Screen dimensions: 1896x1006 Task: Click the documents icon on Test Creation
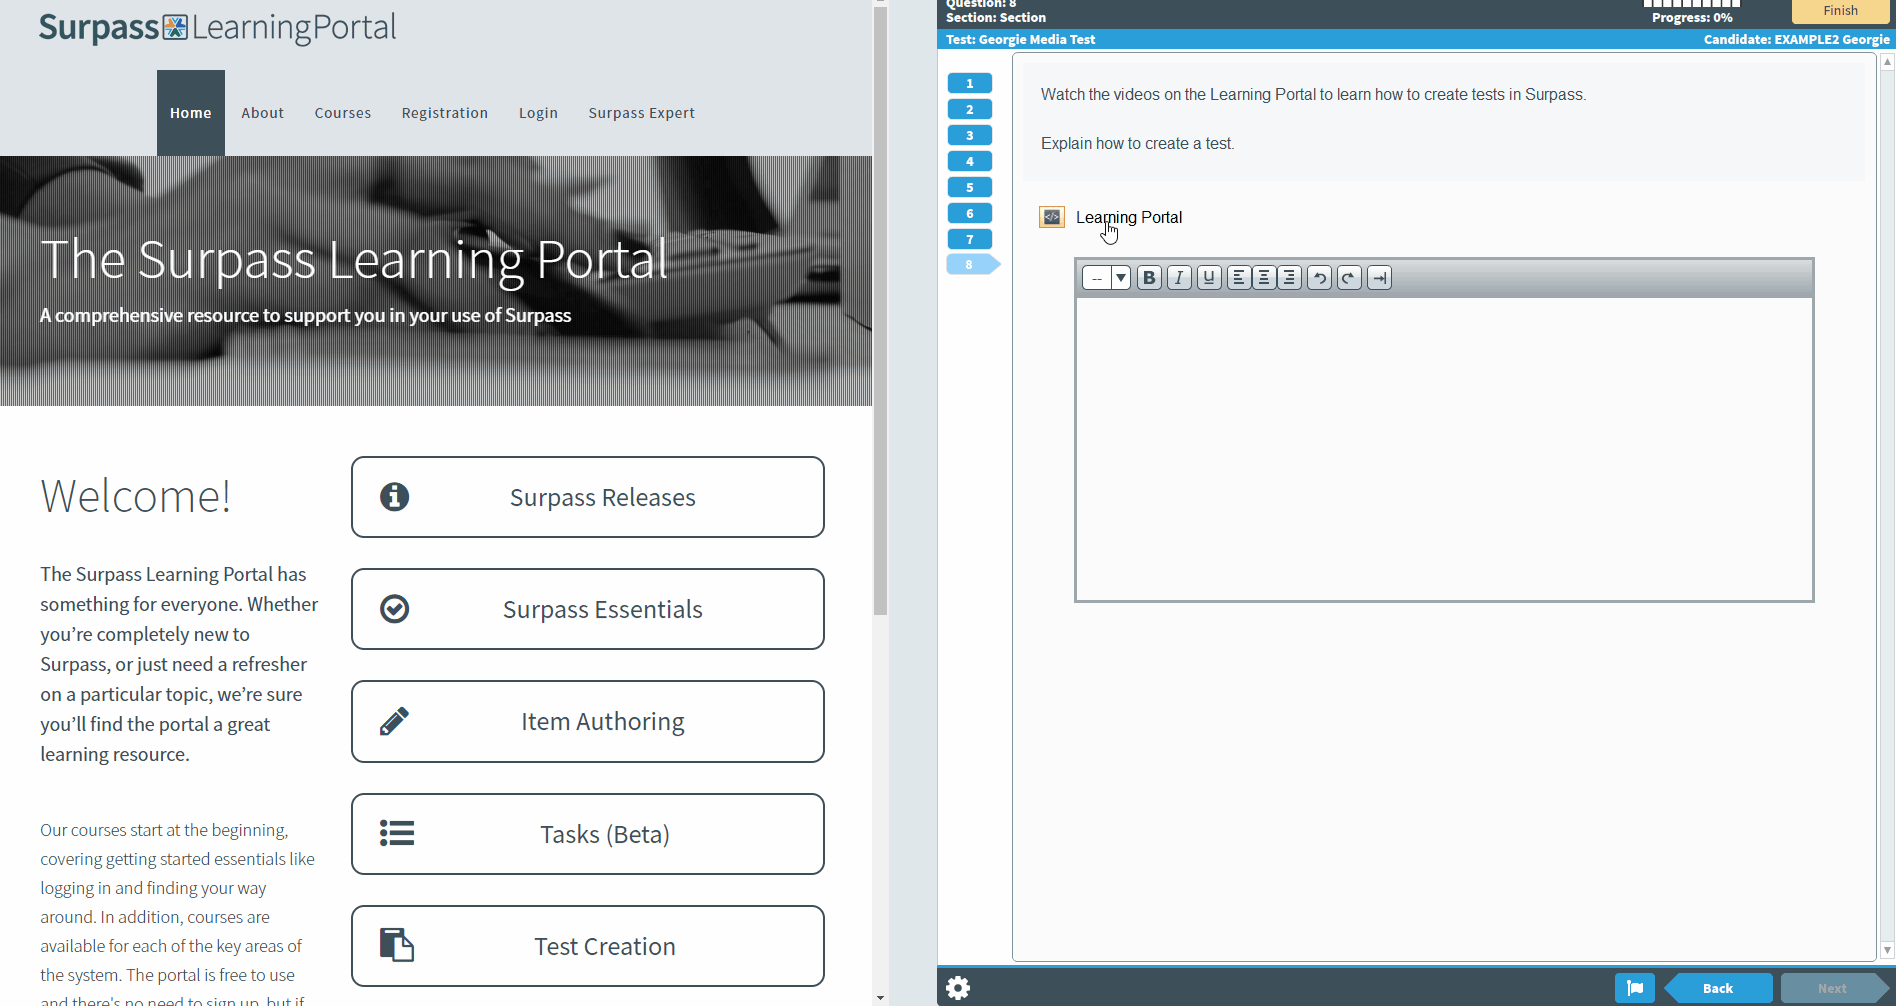coord(397,945)
